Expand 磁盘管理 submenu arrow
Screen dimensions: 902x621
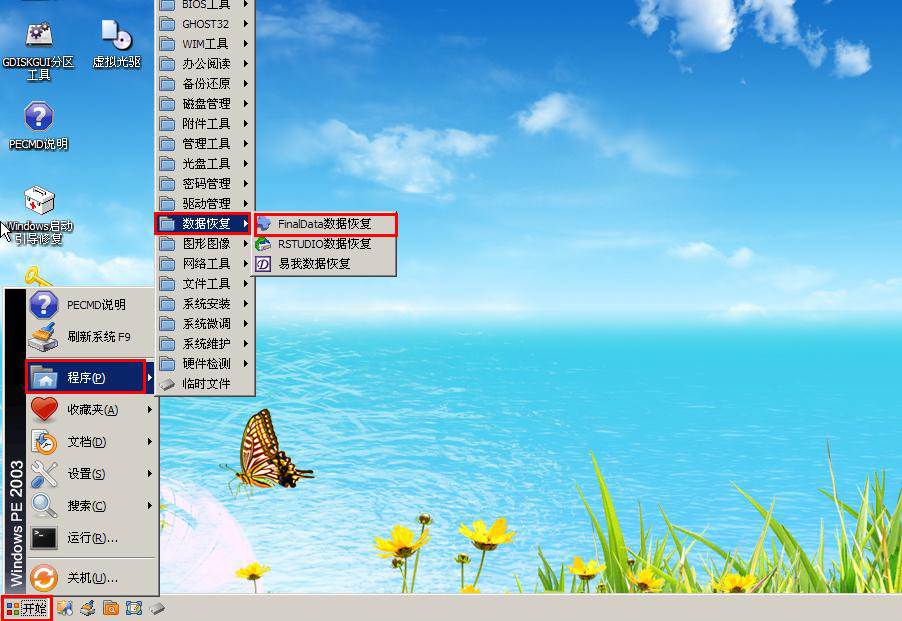[246, 104]
